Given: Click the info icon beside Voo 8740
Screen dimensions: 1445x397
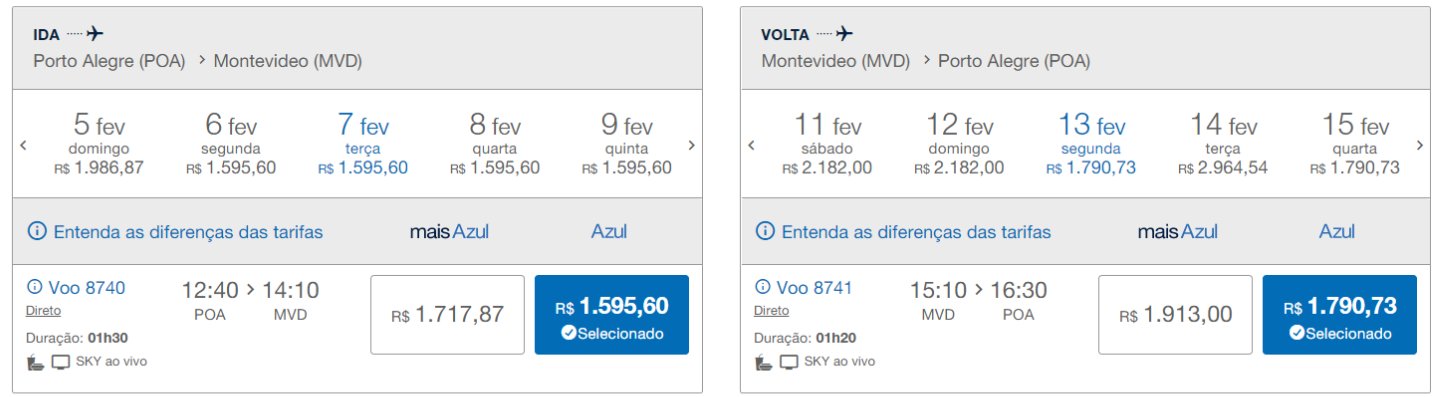Looking at the screenshot, I should (x=34, y=288).
